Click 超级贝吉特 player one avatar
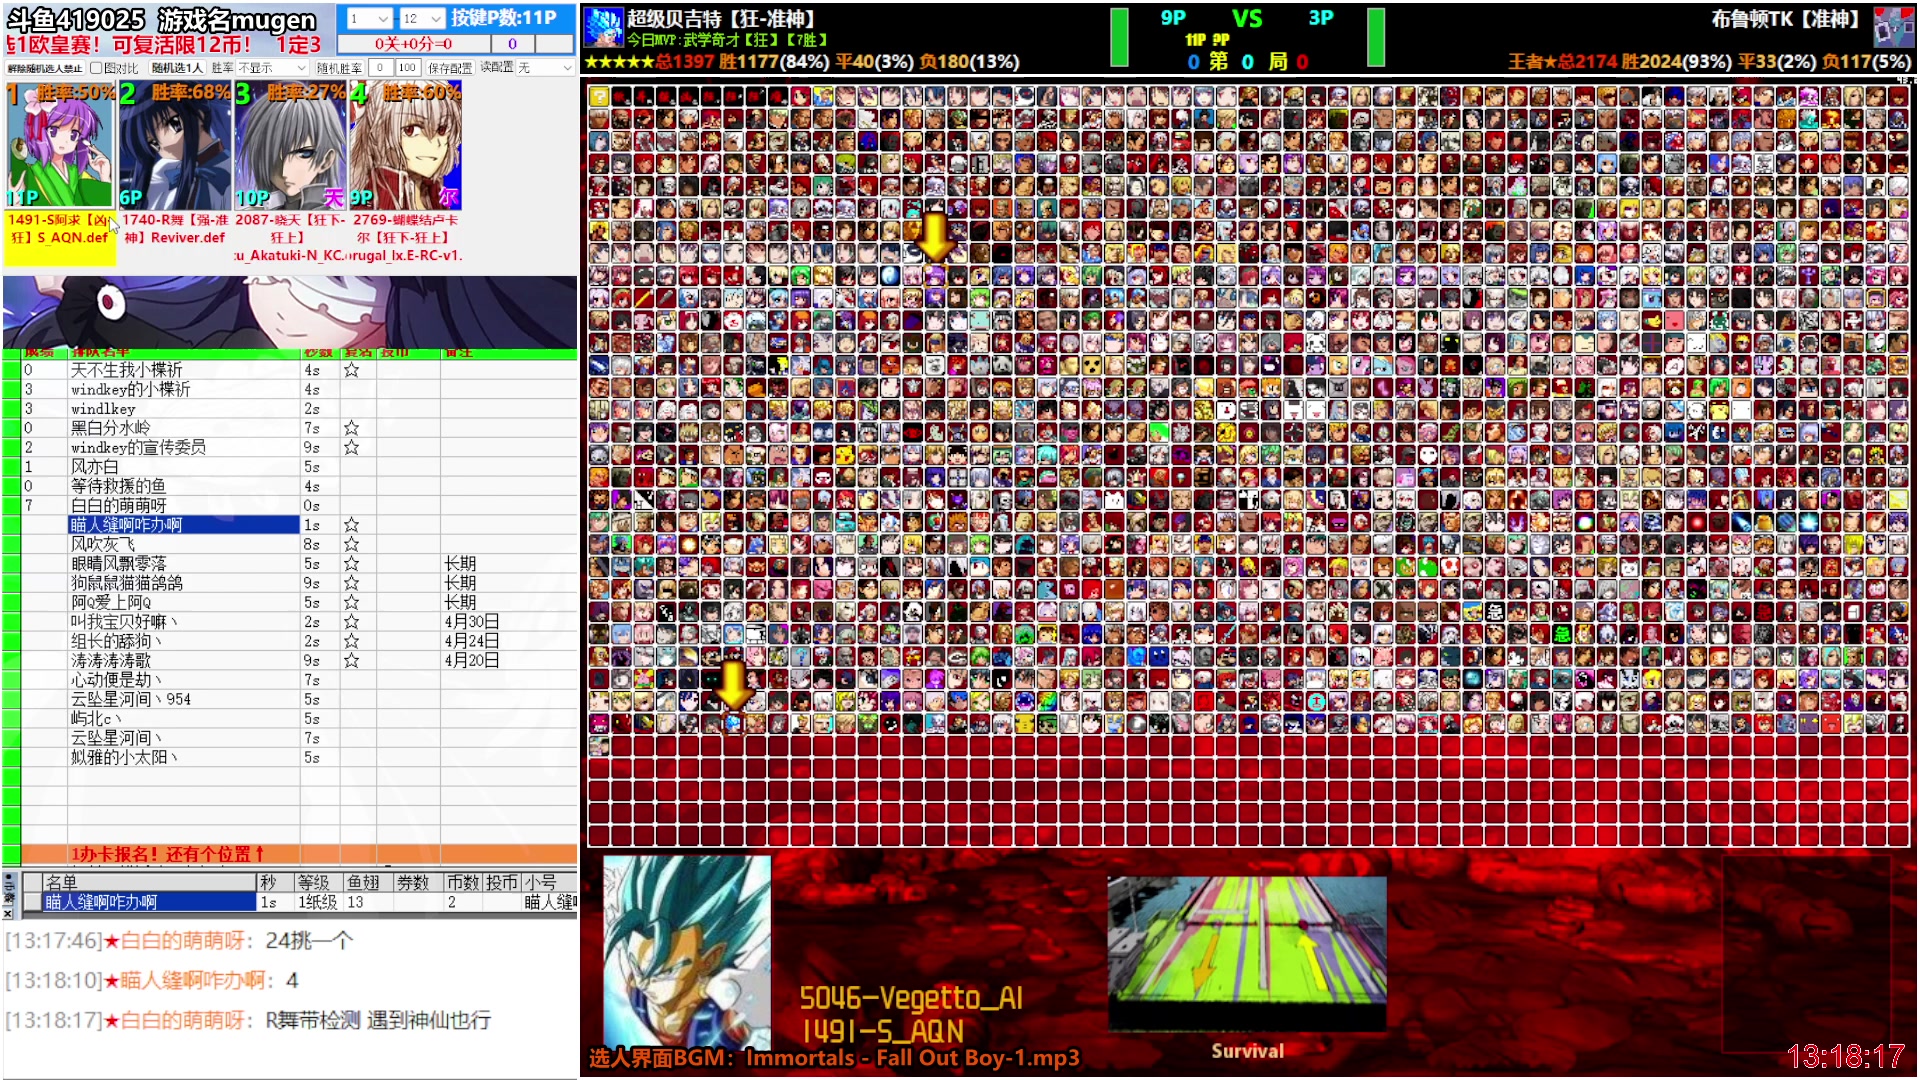 pos(603,27)
